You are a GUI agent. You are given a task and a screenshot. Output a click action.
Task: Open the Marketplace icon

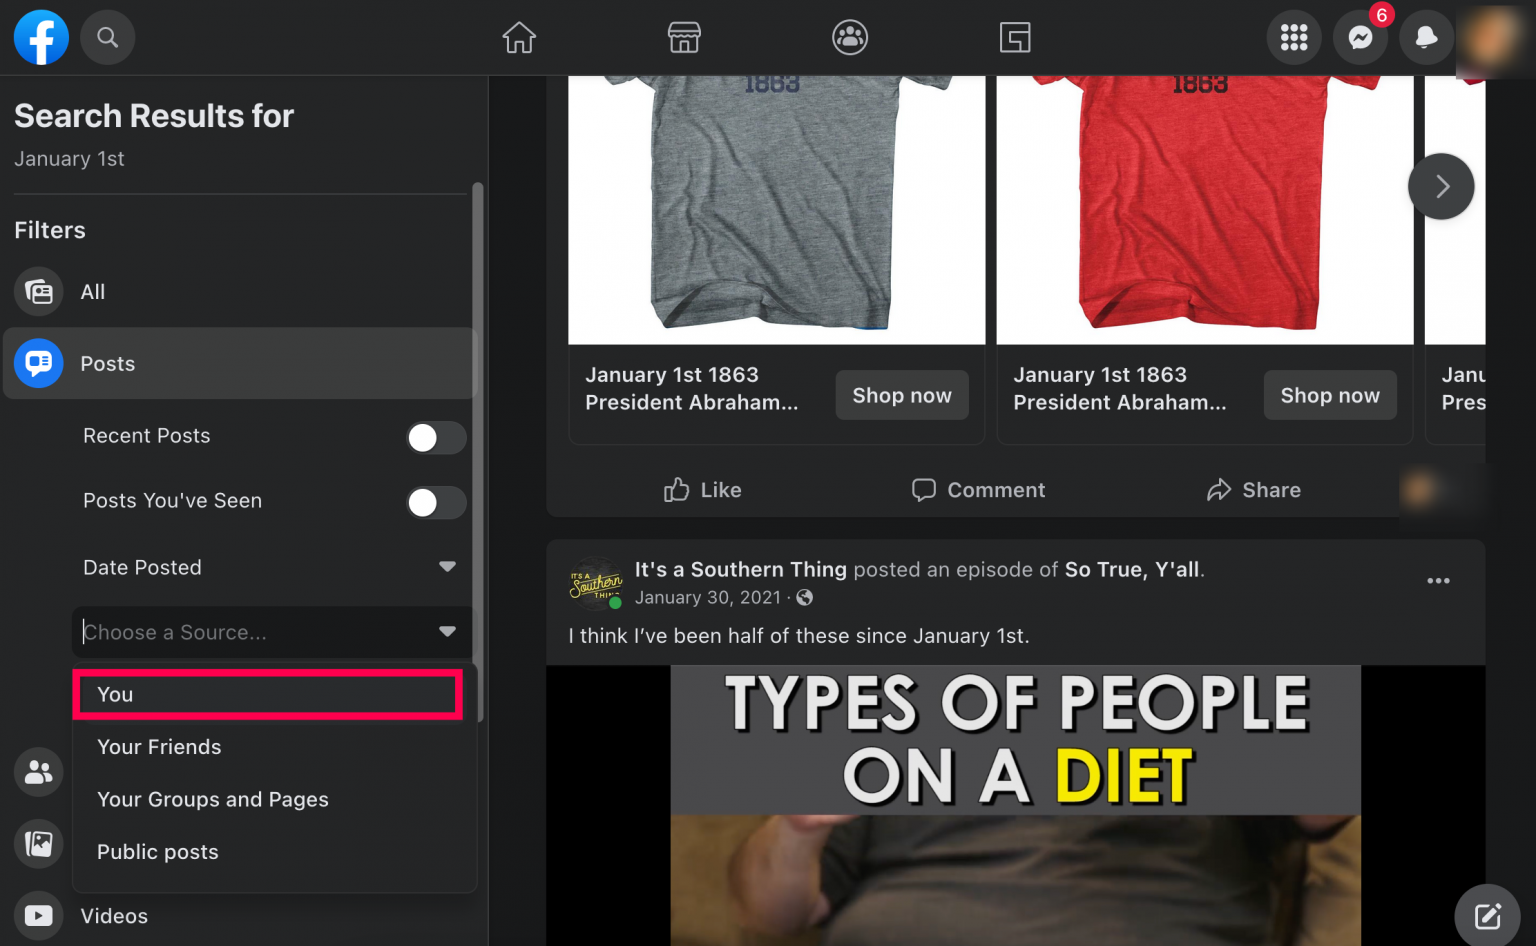pos(684,37)
